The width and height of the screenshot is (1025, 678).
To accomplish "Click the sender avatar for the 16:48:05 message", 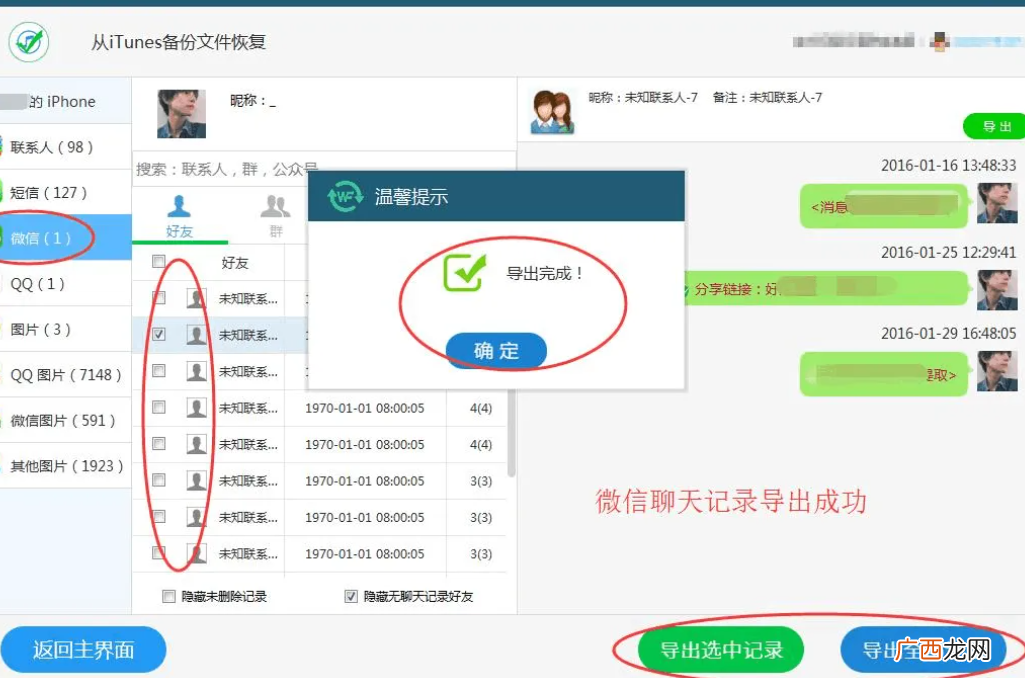I will pyautogui.click(x=997, y=371).
